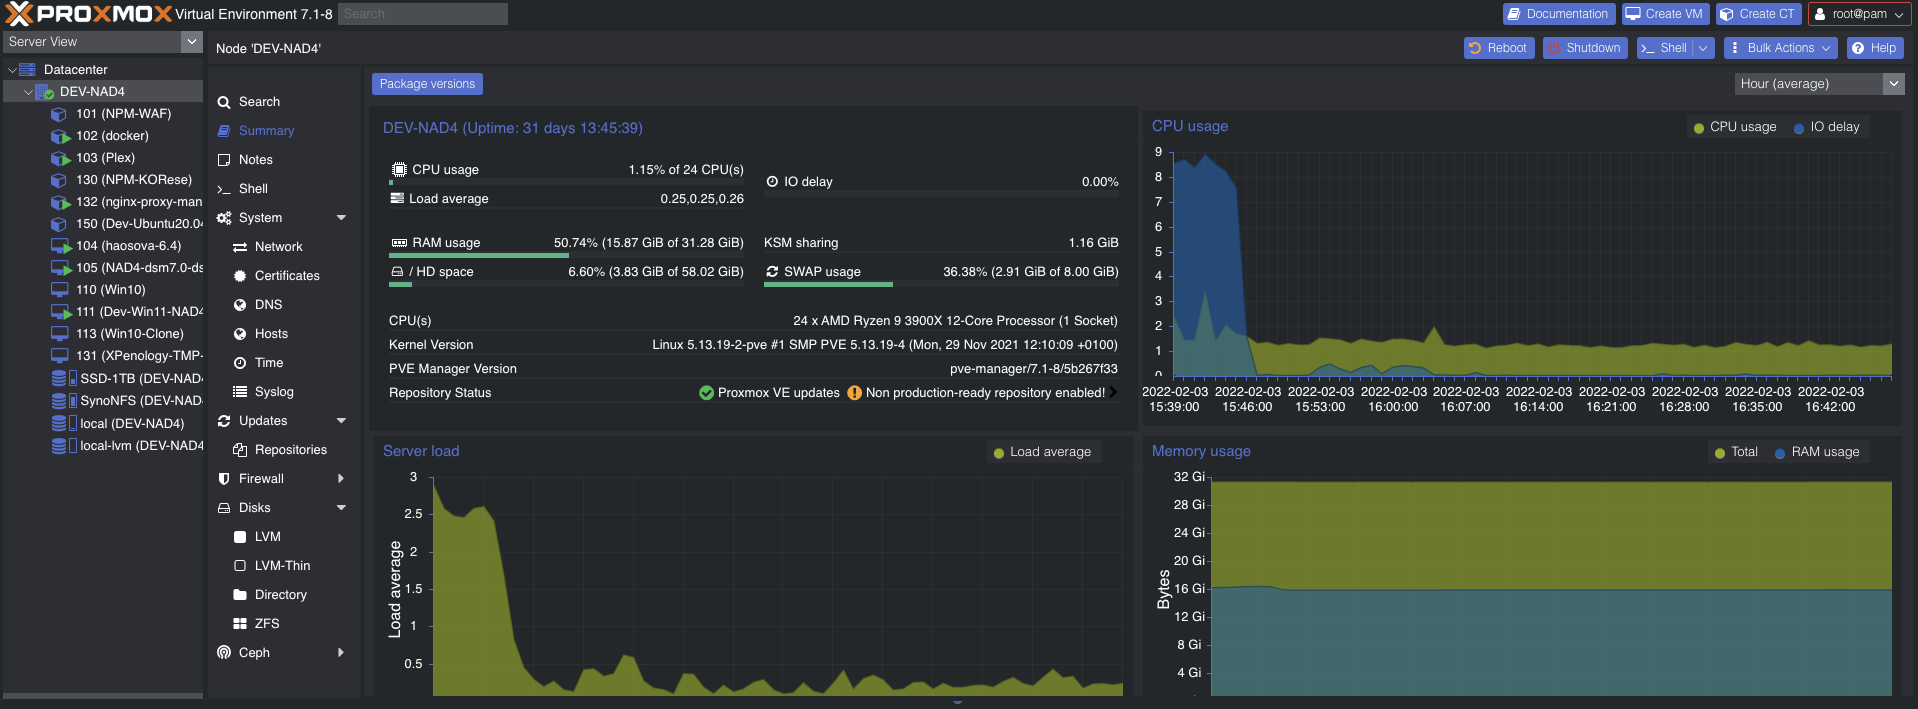Click the Create VM button
The image size is (1918, 709).
[1664, 14]
